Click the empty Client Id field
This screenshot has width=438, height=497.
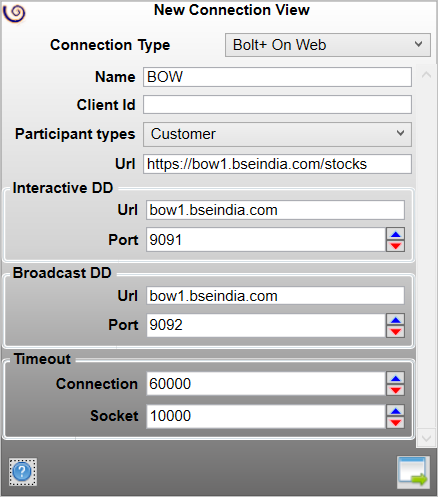click(277, 105)
